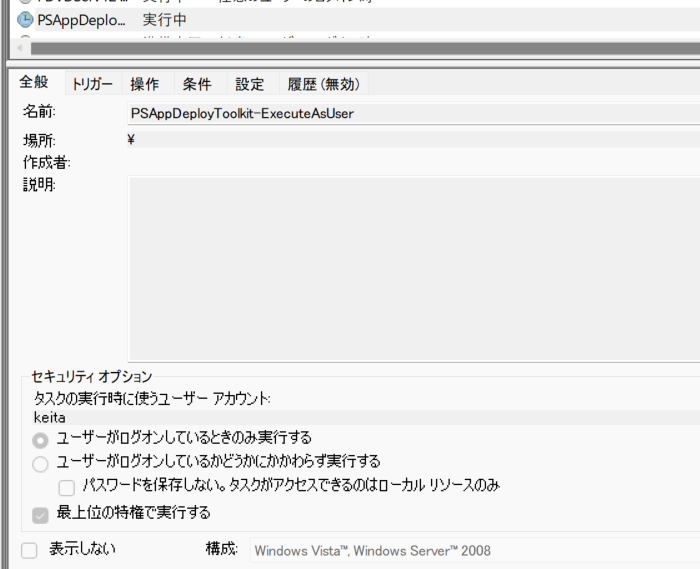Click タスクの実行時に使うユーザー アカウント label
700x569 pixels.
point(152,398)
